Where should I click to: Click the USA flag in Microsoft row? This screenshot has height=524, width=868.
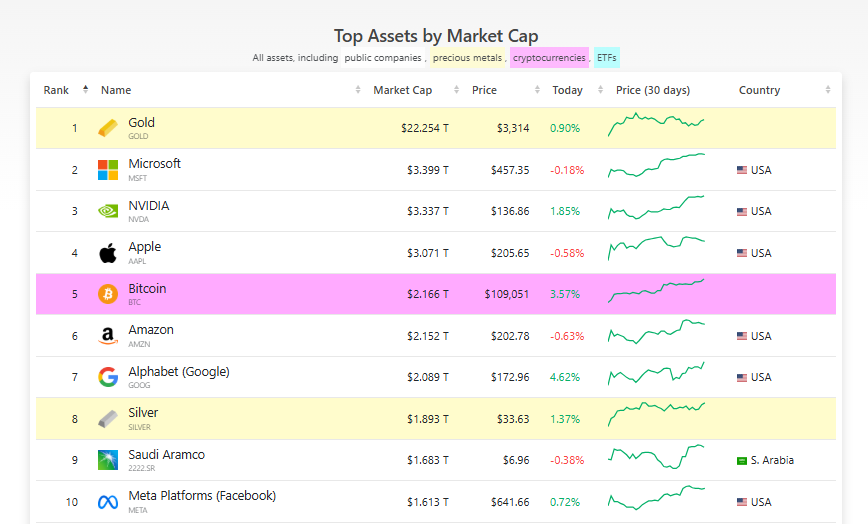tap(742, 170)
